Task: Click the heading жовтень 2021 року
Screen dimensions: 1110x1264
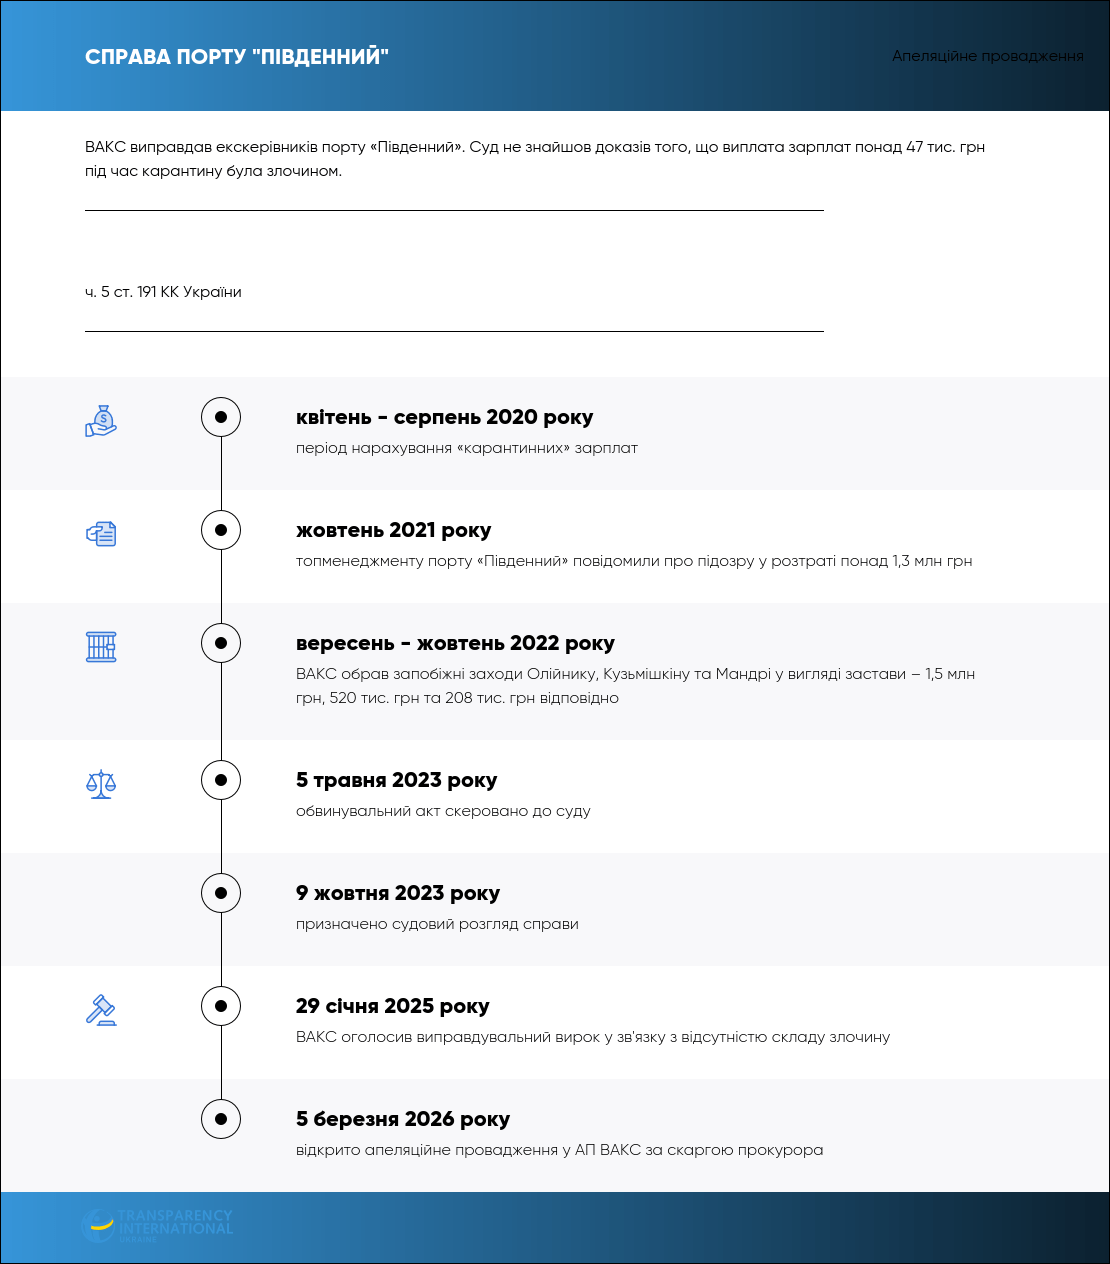Action: tap(394, 530)
